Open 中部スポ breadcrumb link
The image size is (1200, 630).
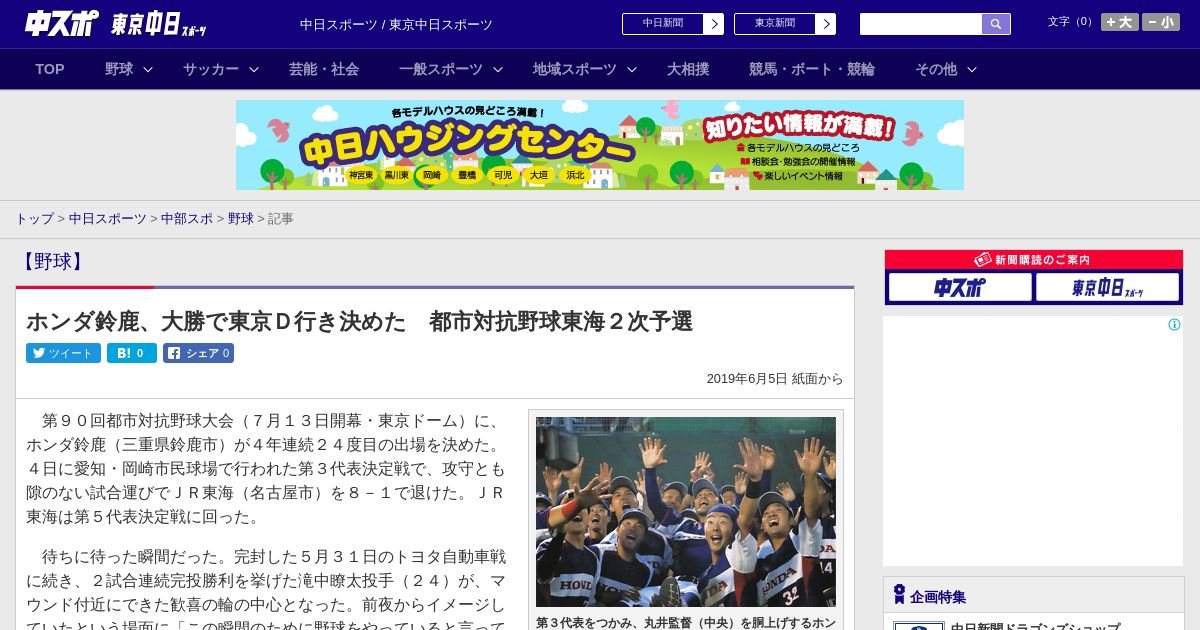tap(187, 218)
